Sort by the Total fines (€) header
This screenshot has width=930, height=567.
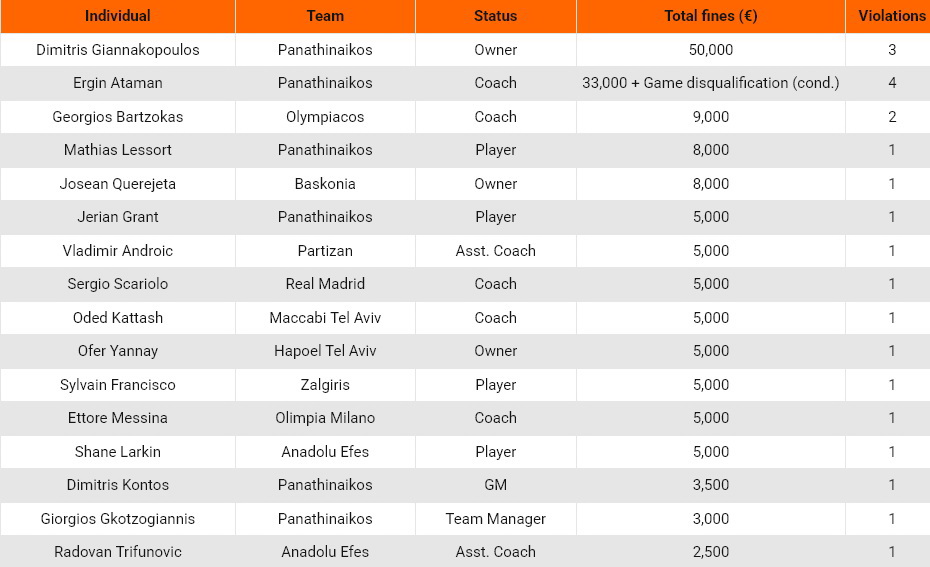click(710, 16)
